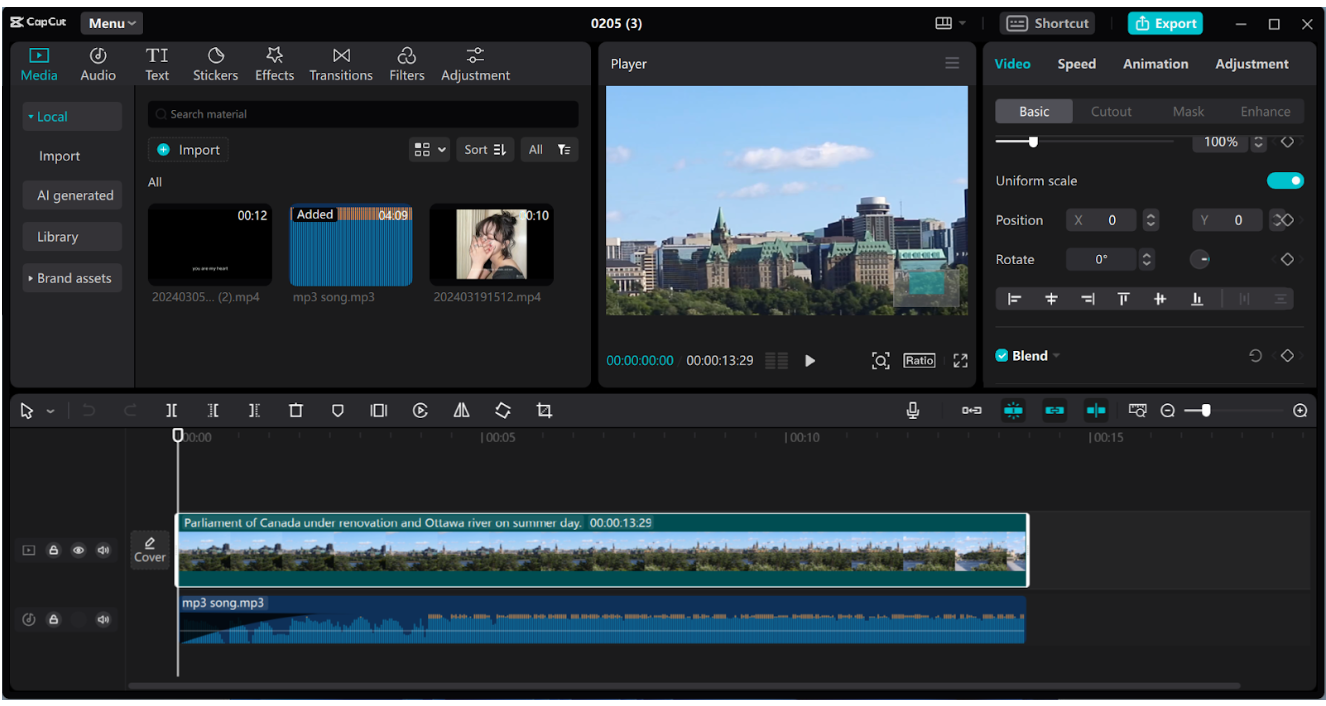
Task: Switch to the Animation tab
Action: pos(1155,64)
